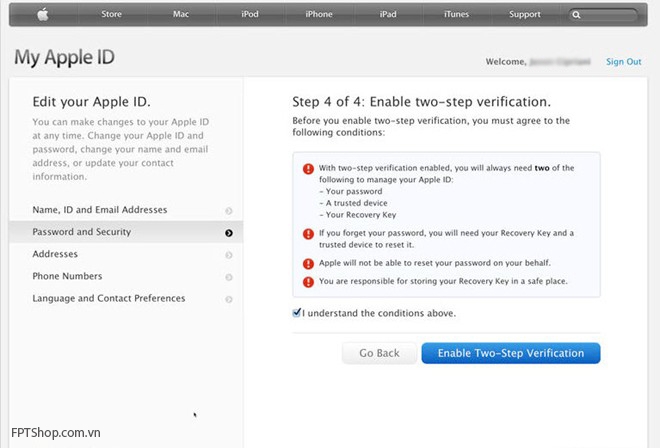
Task: Click the 'A trusted device' list line
Action: pyautogui.click(x=353, y=203)
